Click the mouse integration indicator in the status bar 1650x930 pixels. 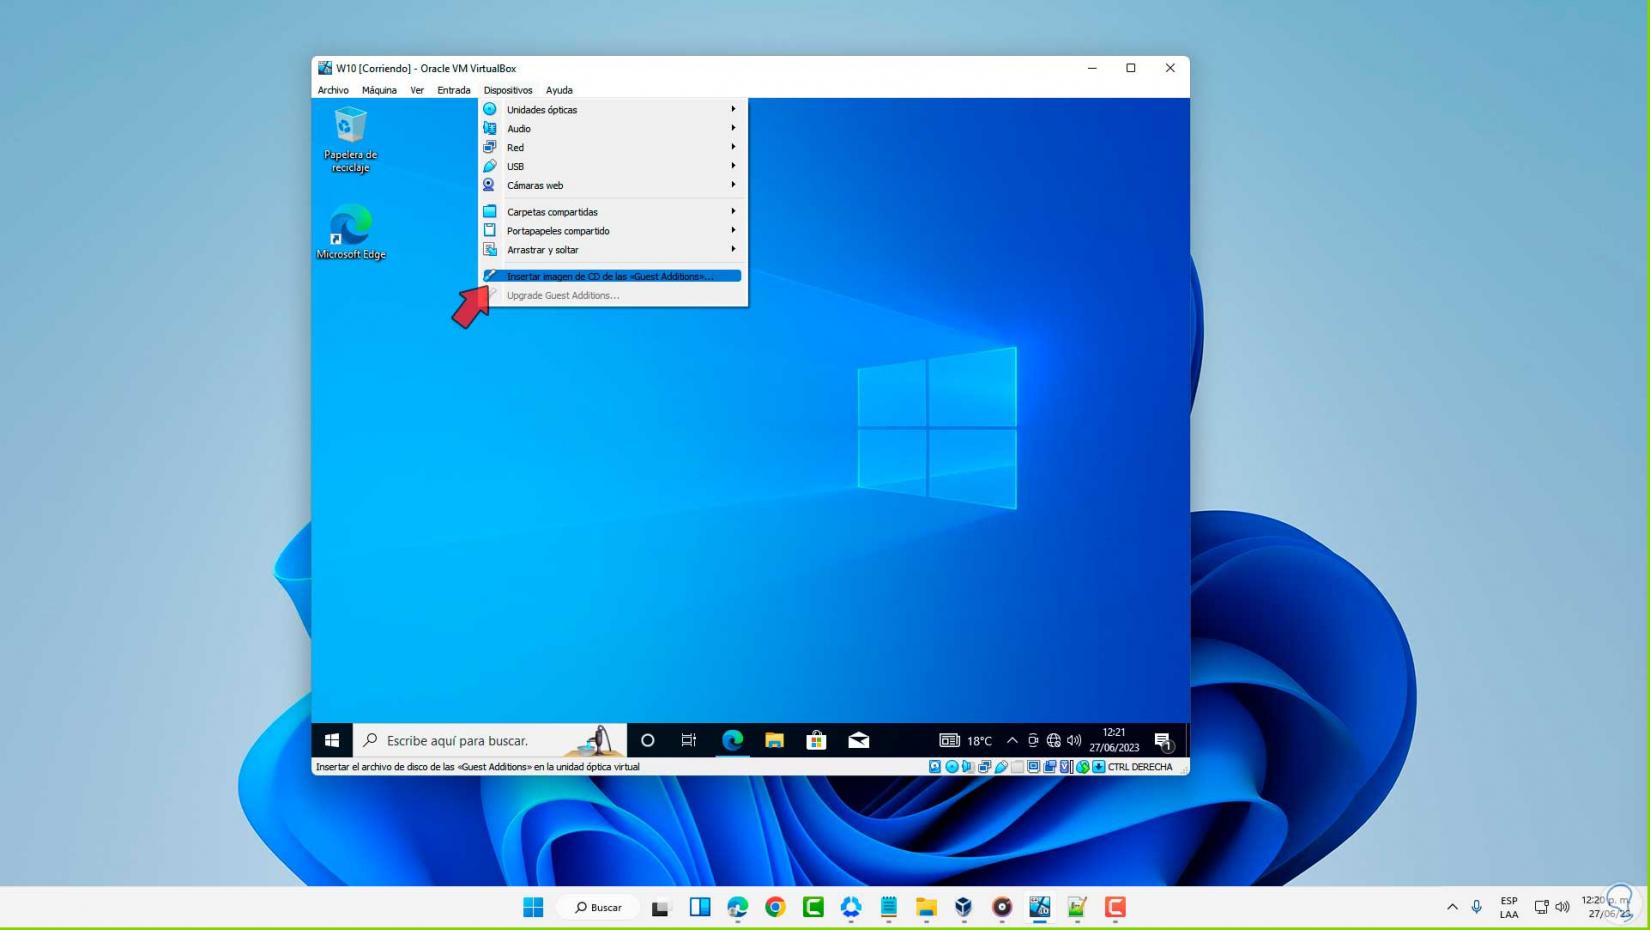coord(1083,767)
